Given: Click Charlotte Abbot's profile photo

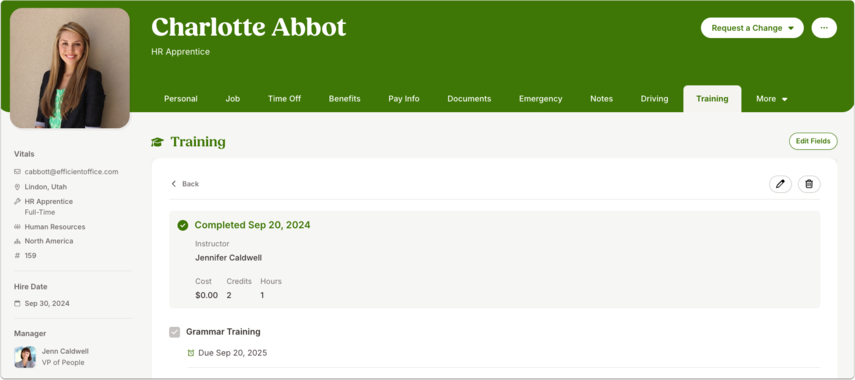Looking at the screenshot, I should pos(70,68).
